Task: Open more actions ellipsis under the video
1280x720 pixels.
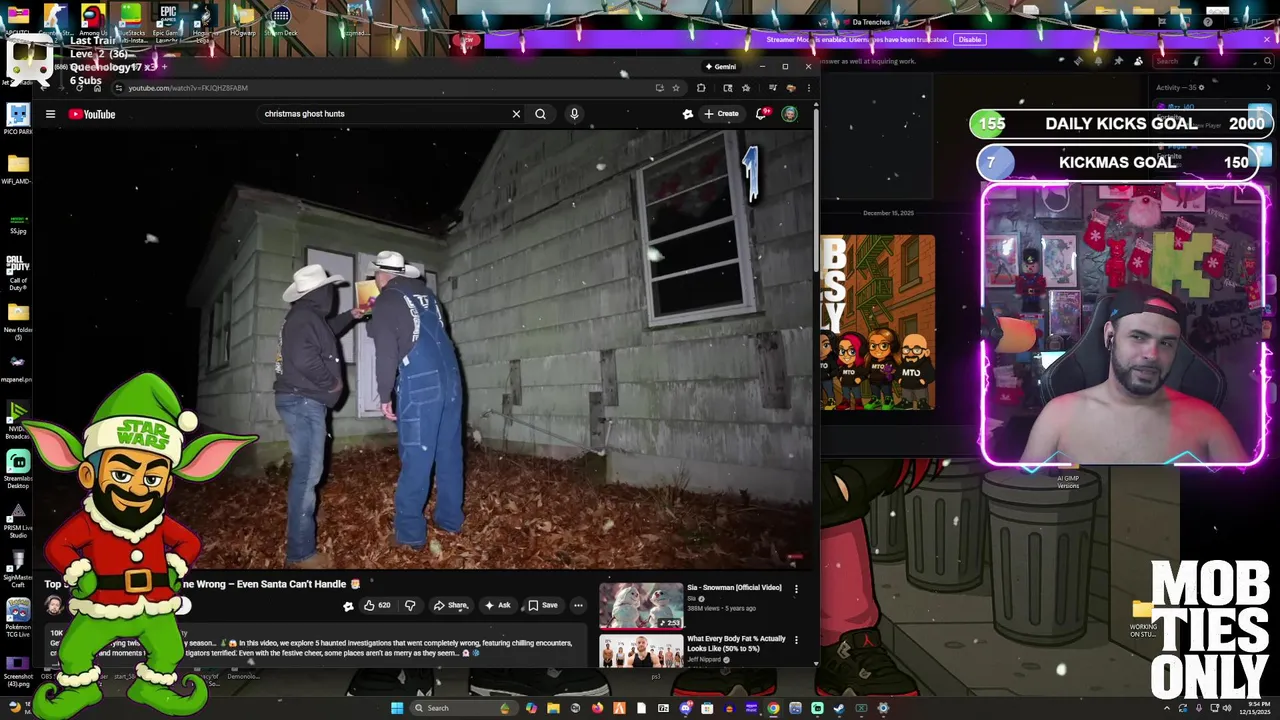Action: click(578, 605)
